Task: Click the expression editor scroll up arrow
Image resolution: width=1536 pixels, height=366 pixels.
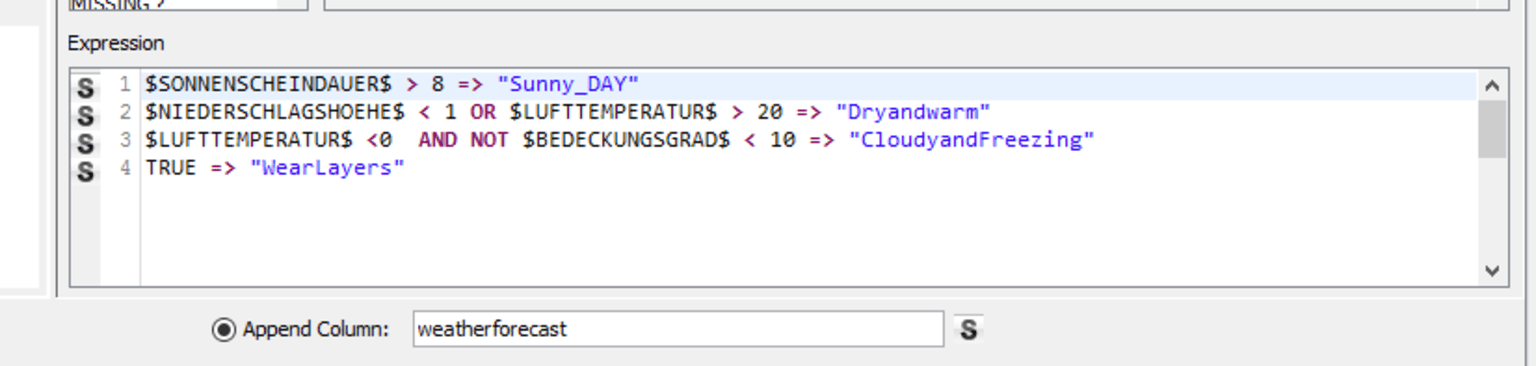Action: tap(1492, 86)
